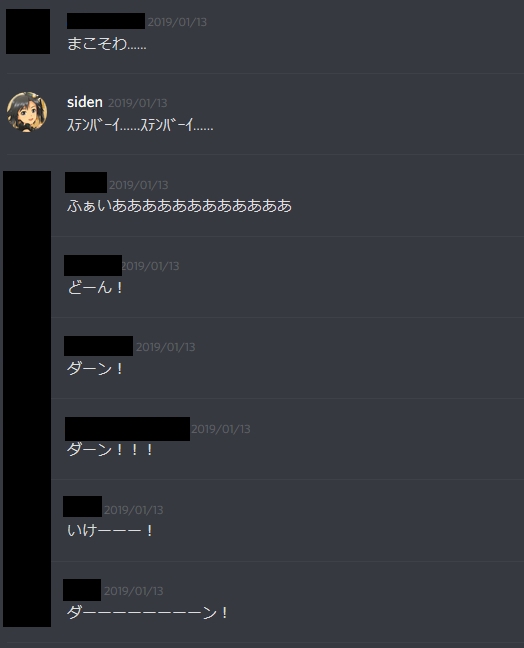This screenshot has width=524, height=648.
Task: Select the いけーーー！ message
Action: 110,530
